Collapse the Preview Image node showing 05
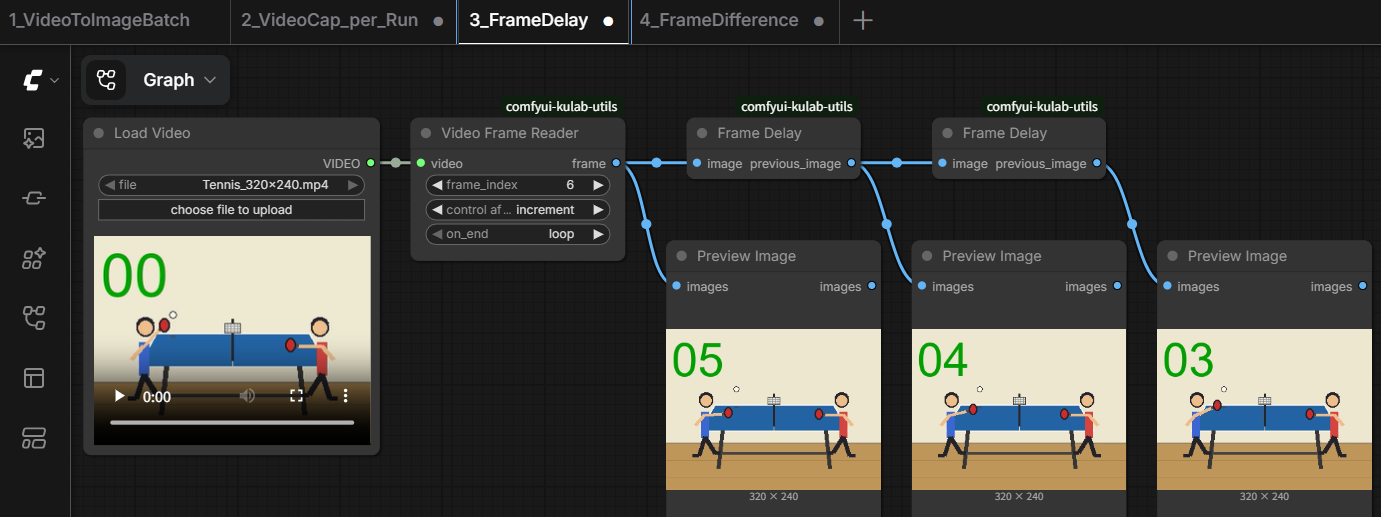 coord(682,256)
